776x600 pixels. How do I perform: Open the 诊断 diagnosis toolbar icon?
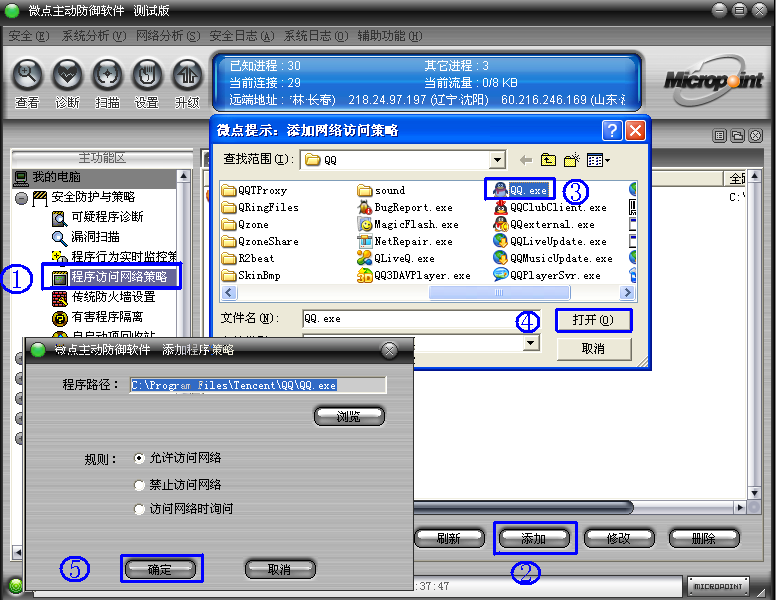pos(67,76)
